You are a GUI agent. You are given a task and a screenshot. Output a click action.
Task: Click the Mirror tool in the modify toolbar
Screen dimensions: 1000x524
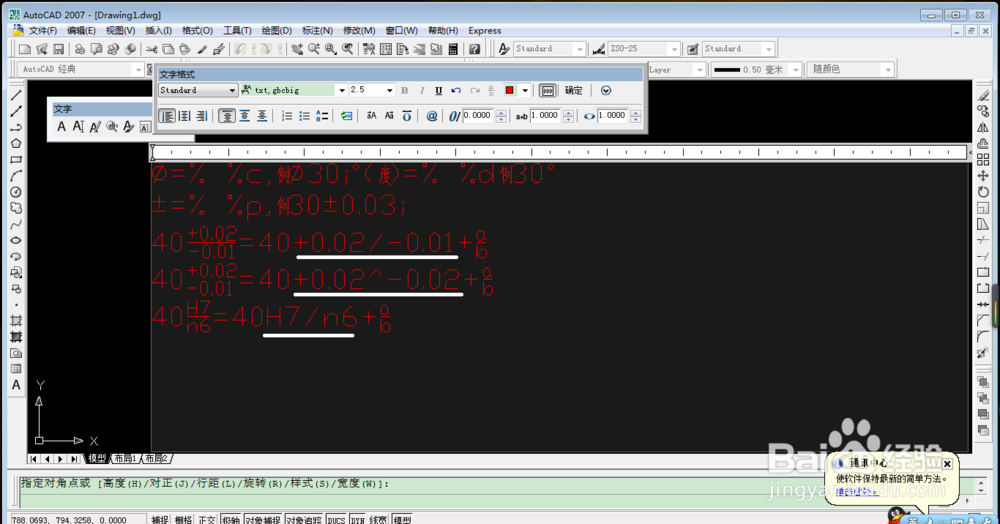coord(983,127)
